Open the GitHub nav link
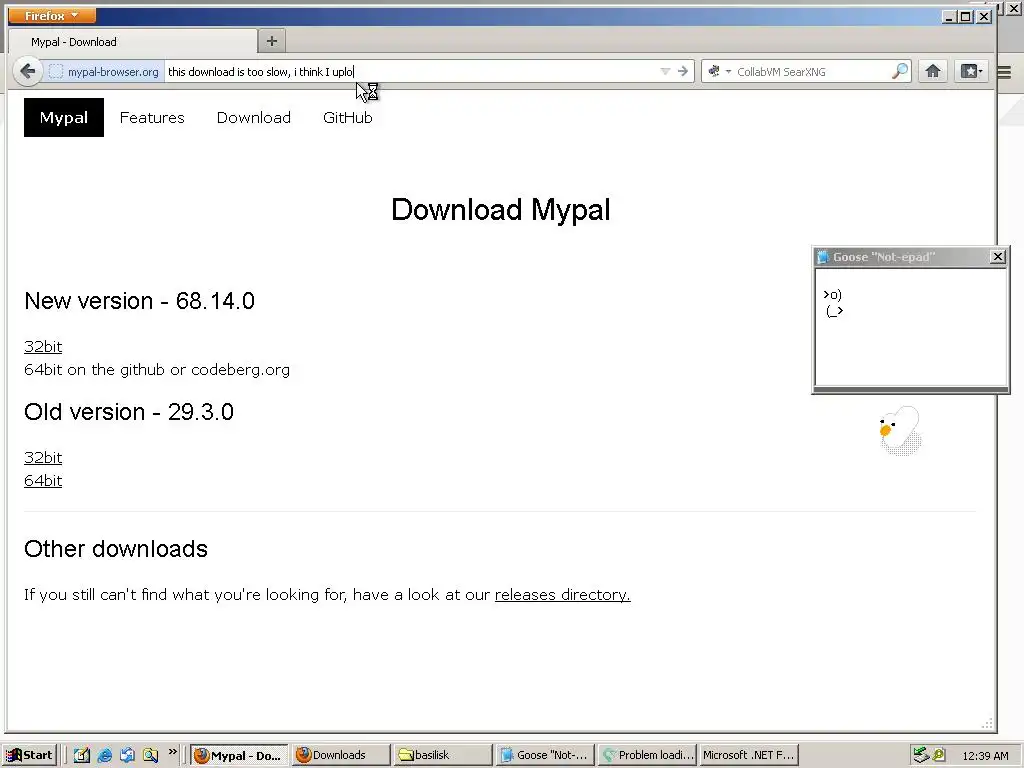The width and height of the screenshot is (1024, 768). tap(347, 118)
